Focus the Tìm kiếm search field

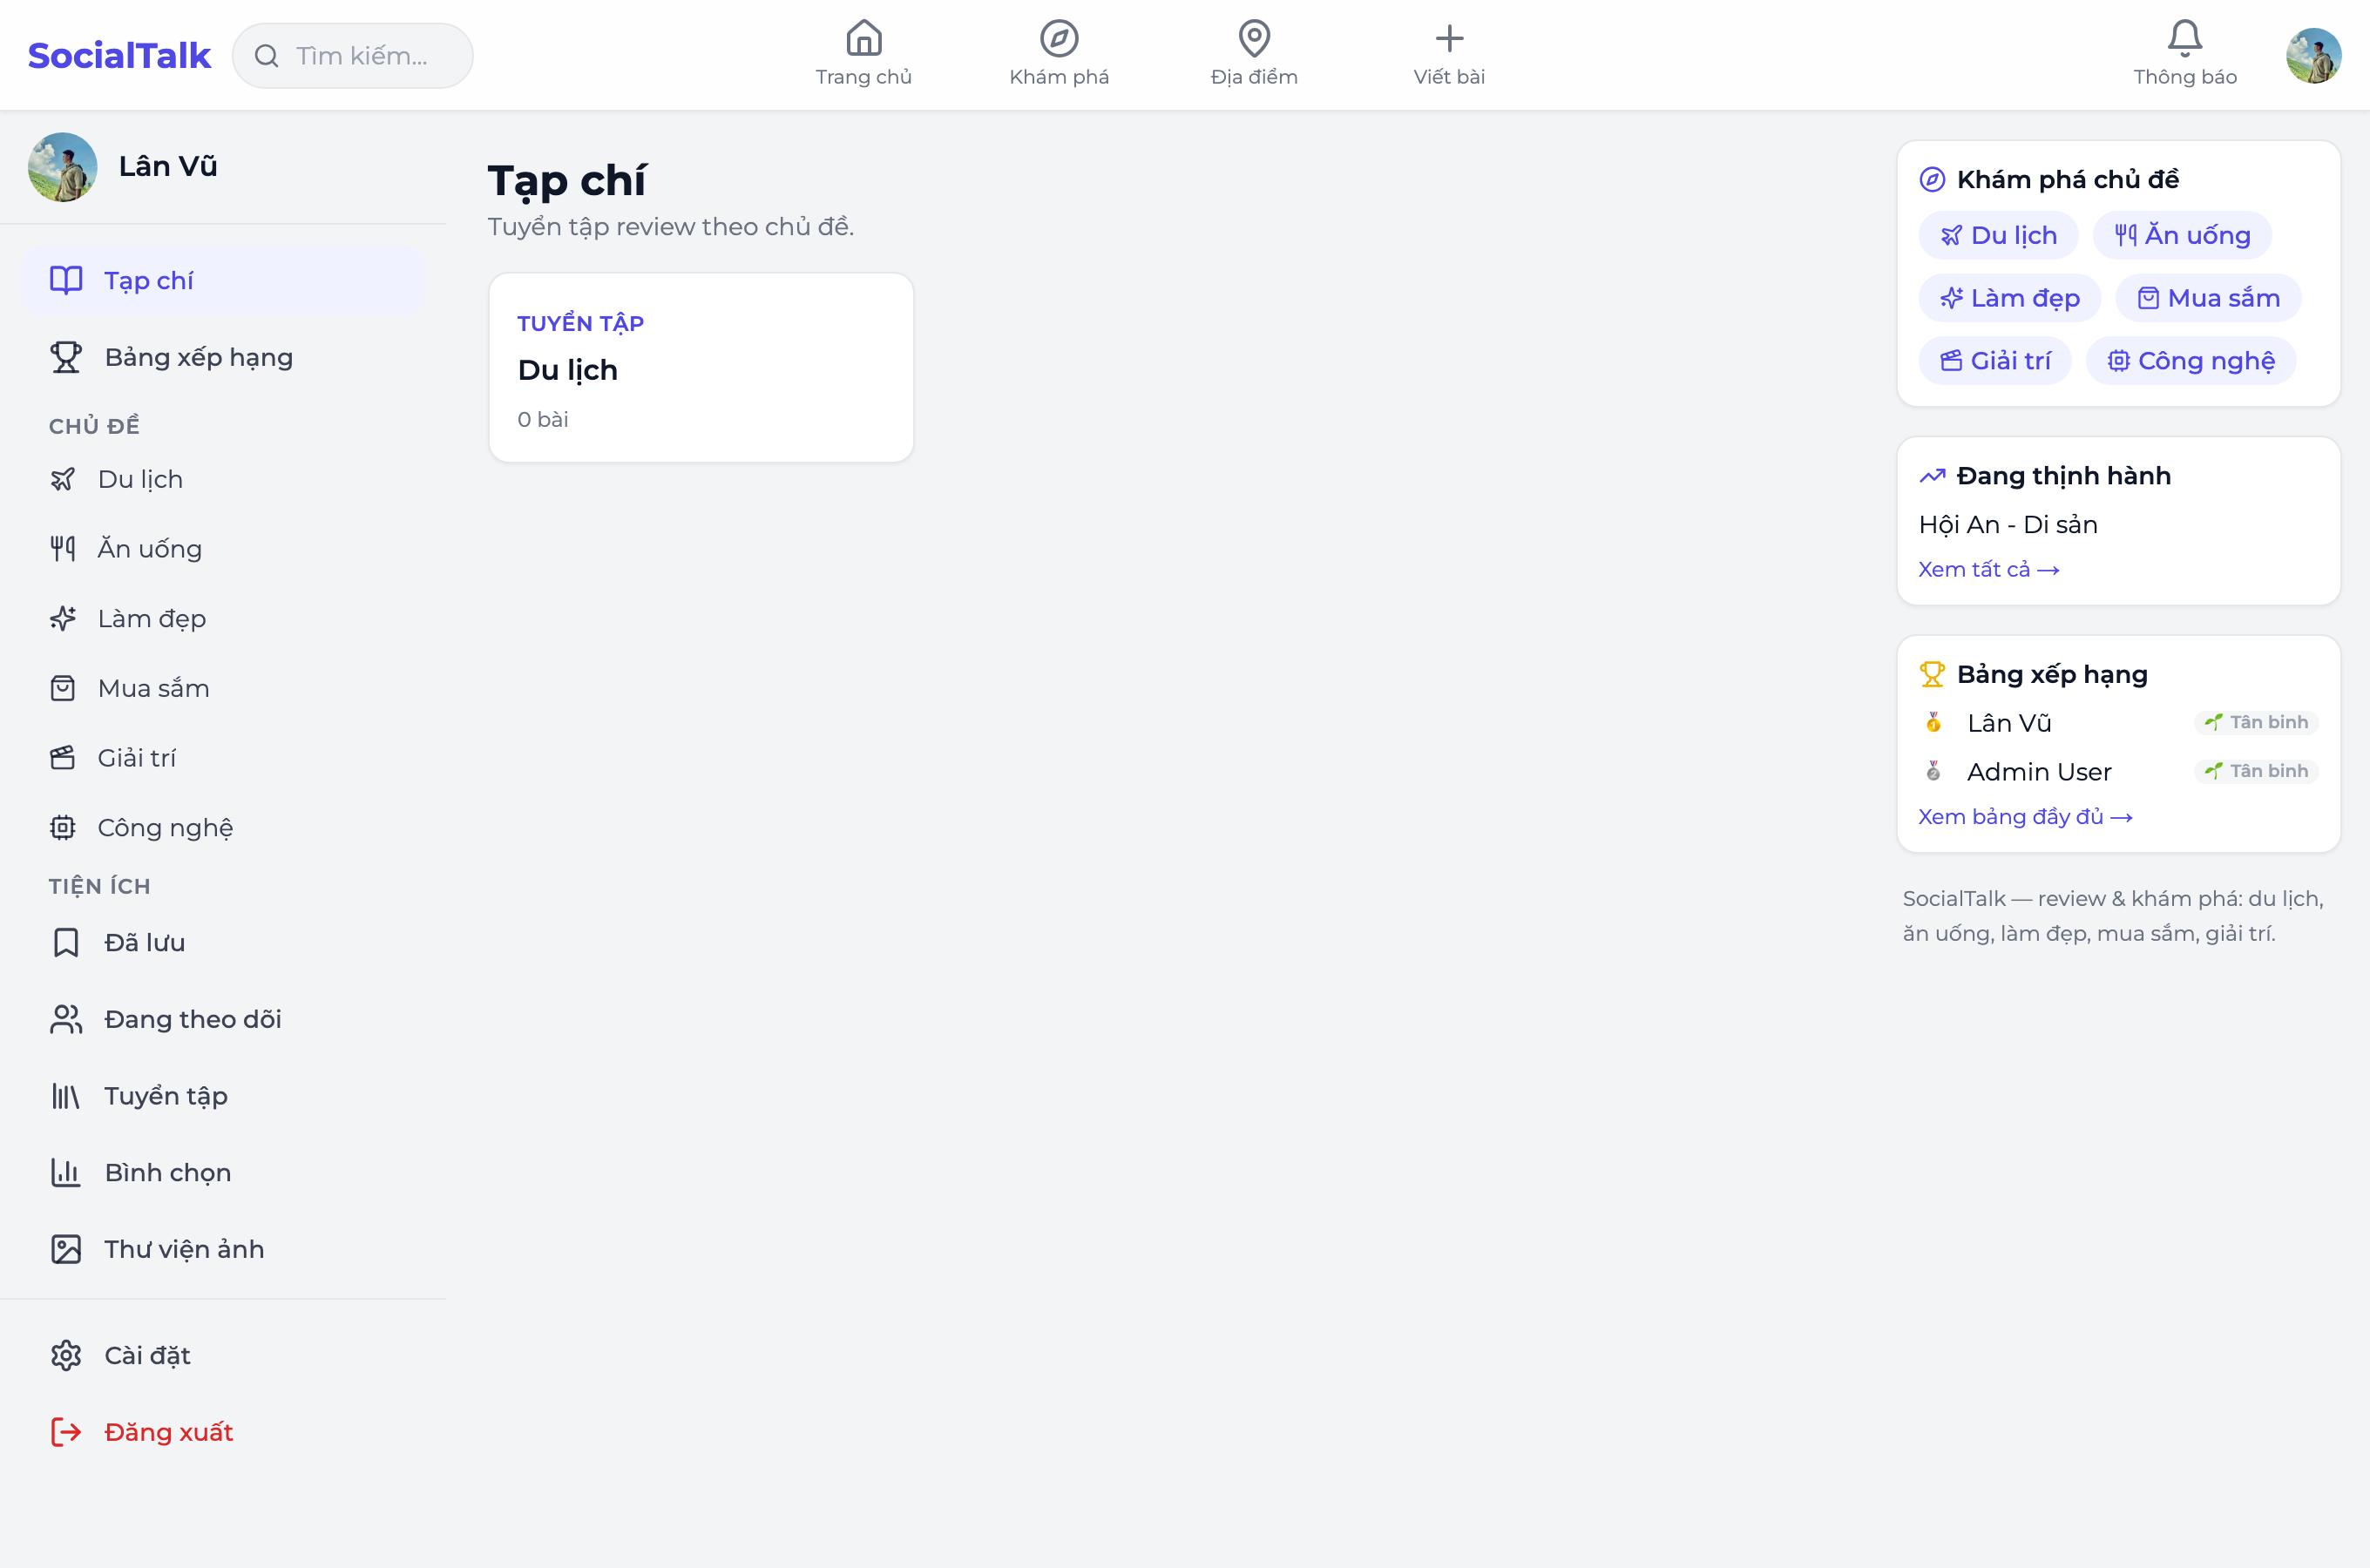click(x=353, y=55)
